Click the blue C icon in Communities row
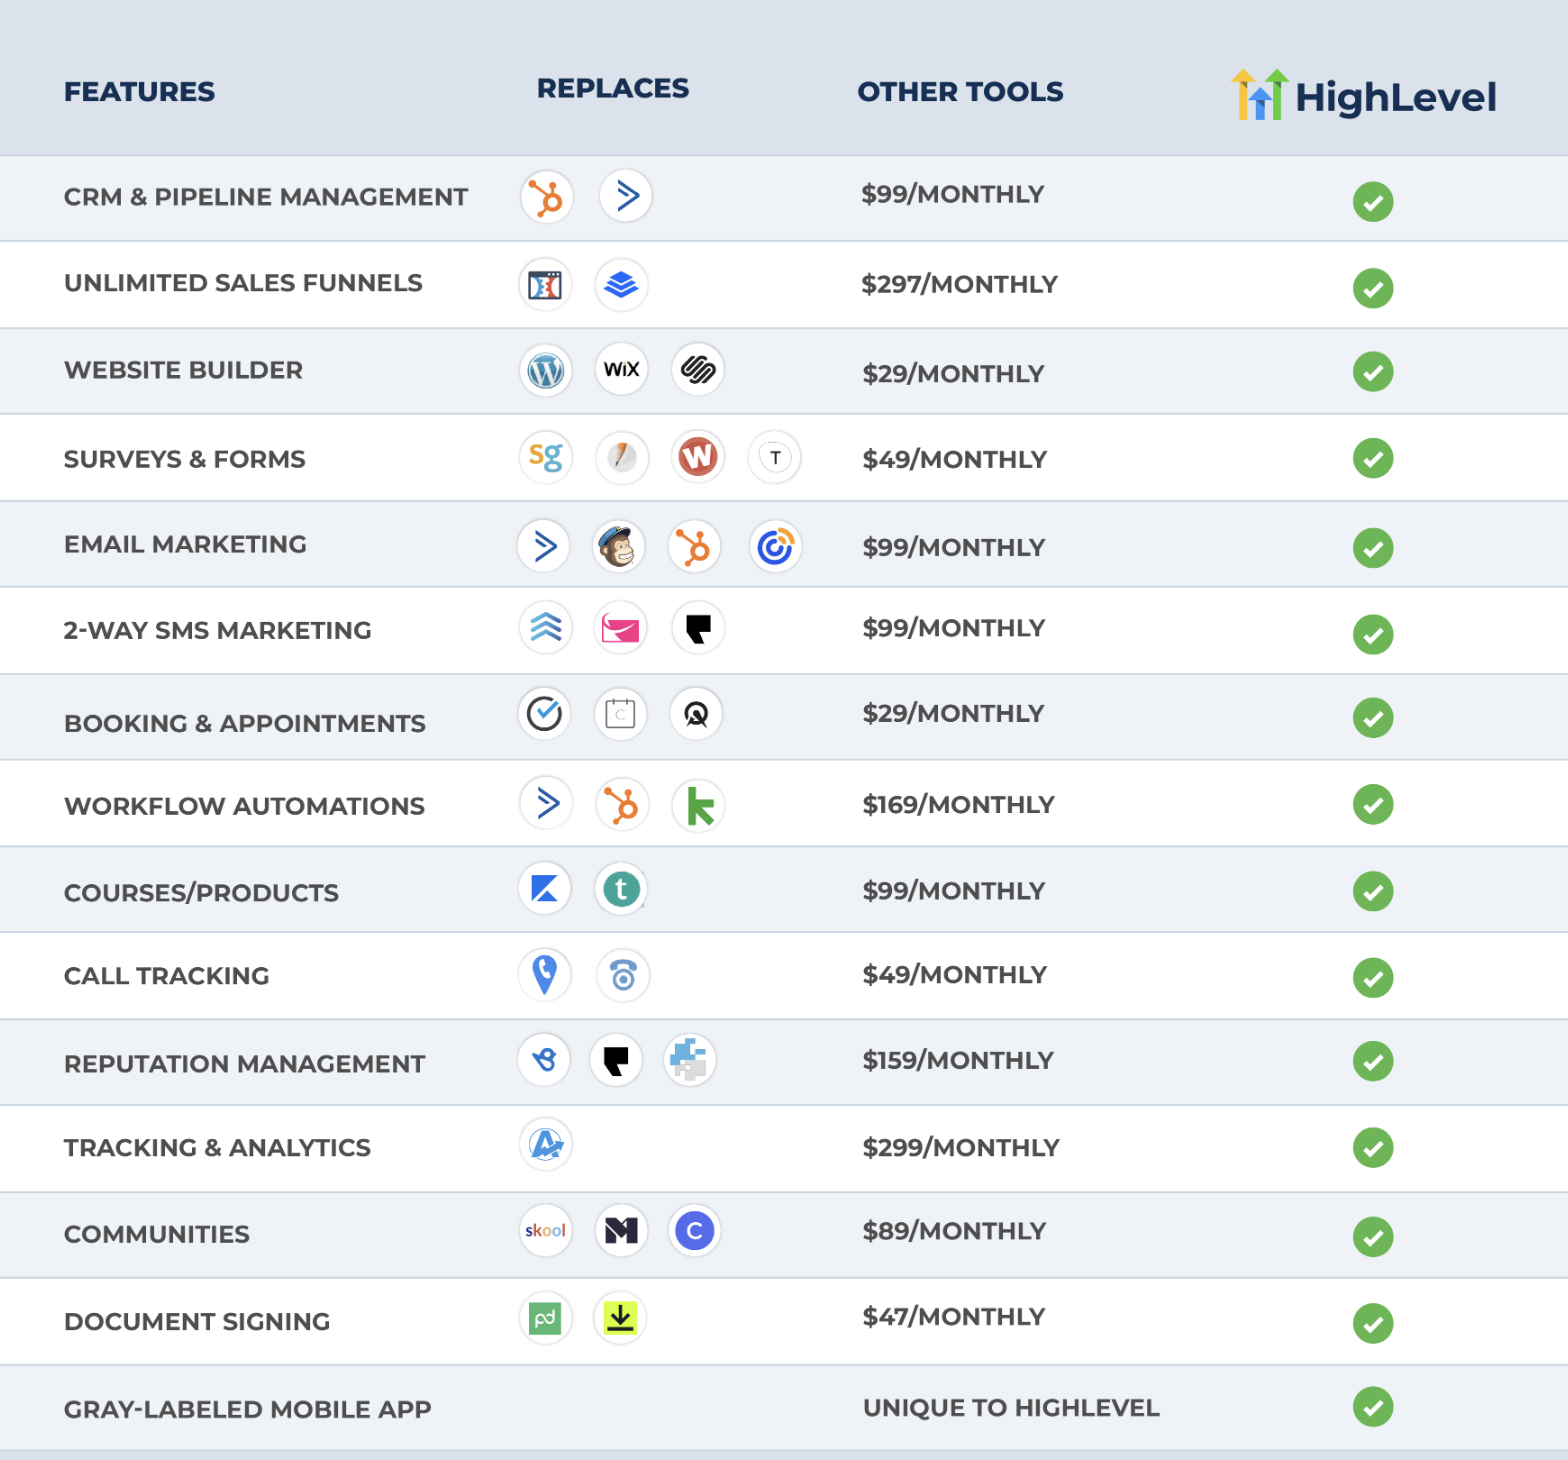Viewport: 1568px width, 1460px height. point(695,1231)
